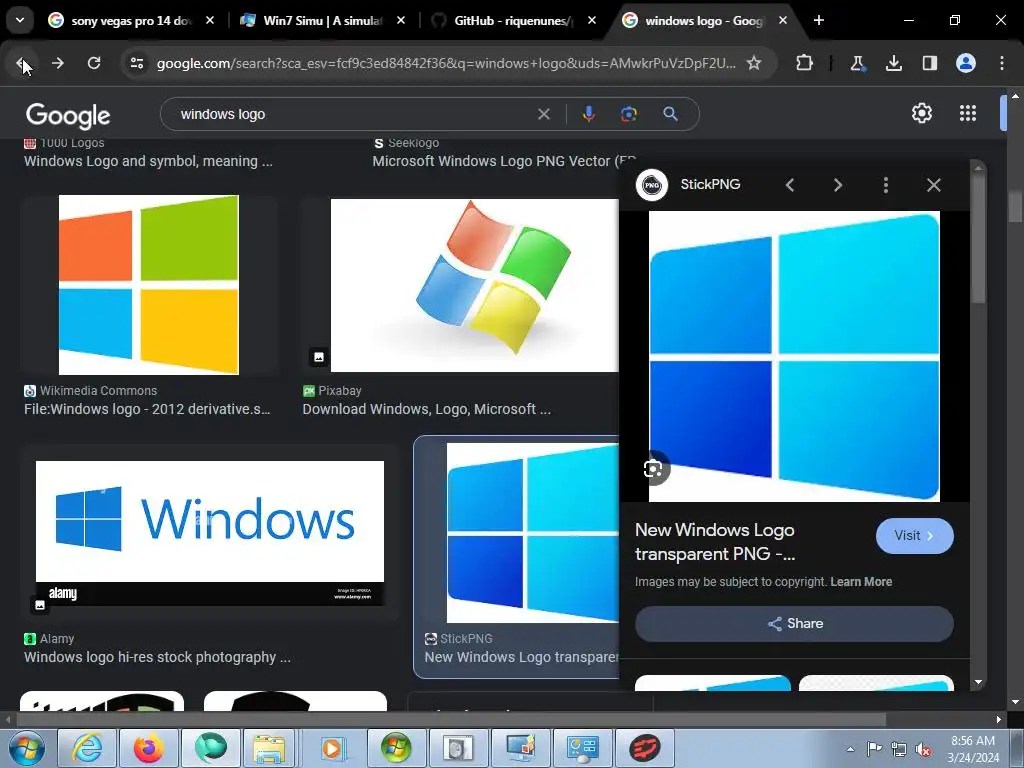Open New Windows Logo transparent PNG title
This screenshot has height=768, width=1024.
point(715,542)
